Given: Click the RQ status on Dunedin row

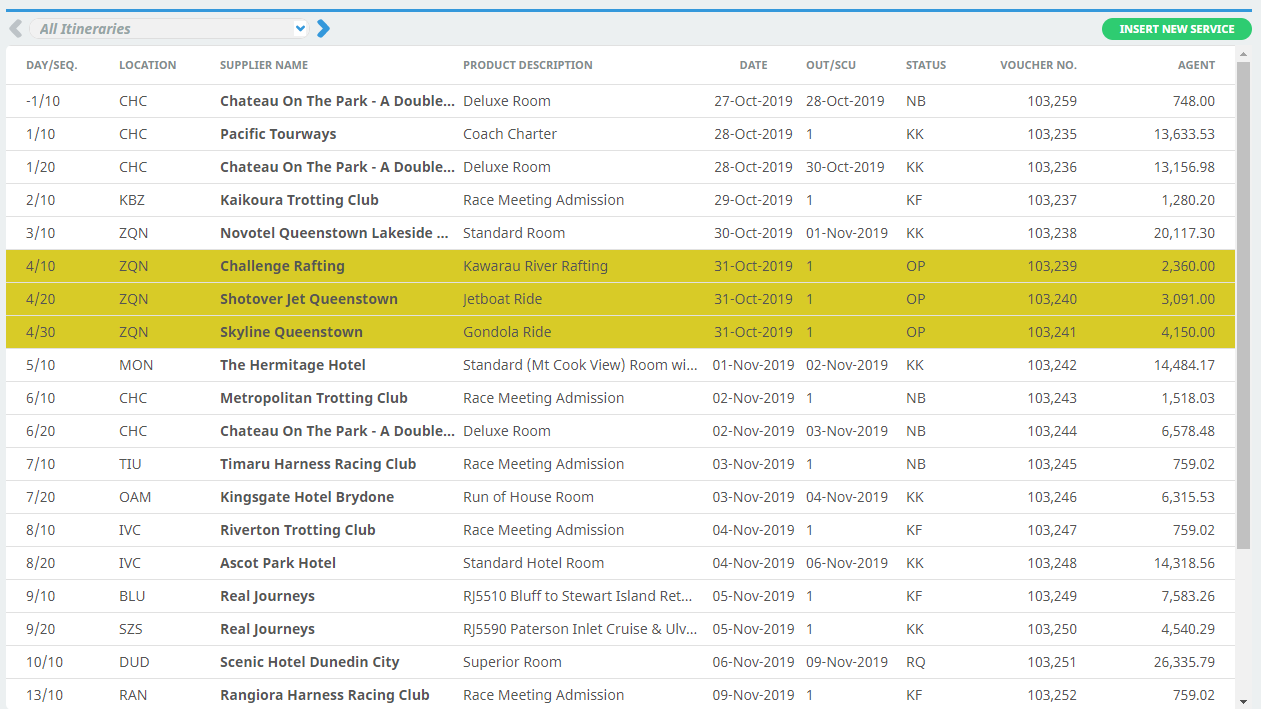Looking at the screenshot, I should [x=915, y=662].
